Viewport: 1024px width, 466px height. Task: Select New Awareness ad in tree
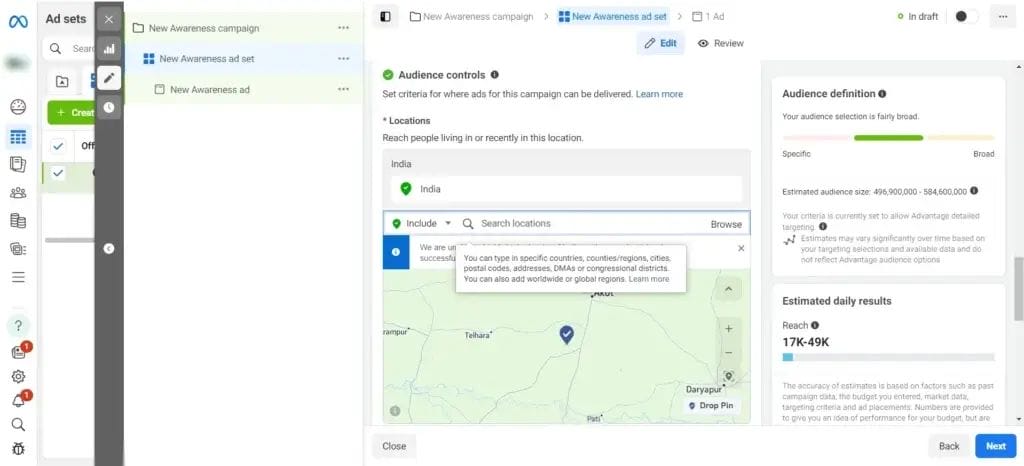[210, 90]
